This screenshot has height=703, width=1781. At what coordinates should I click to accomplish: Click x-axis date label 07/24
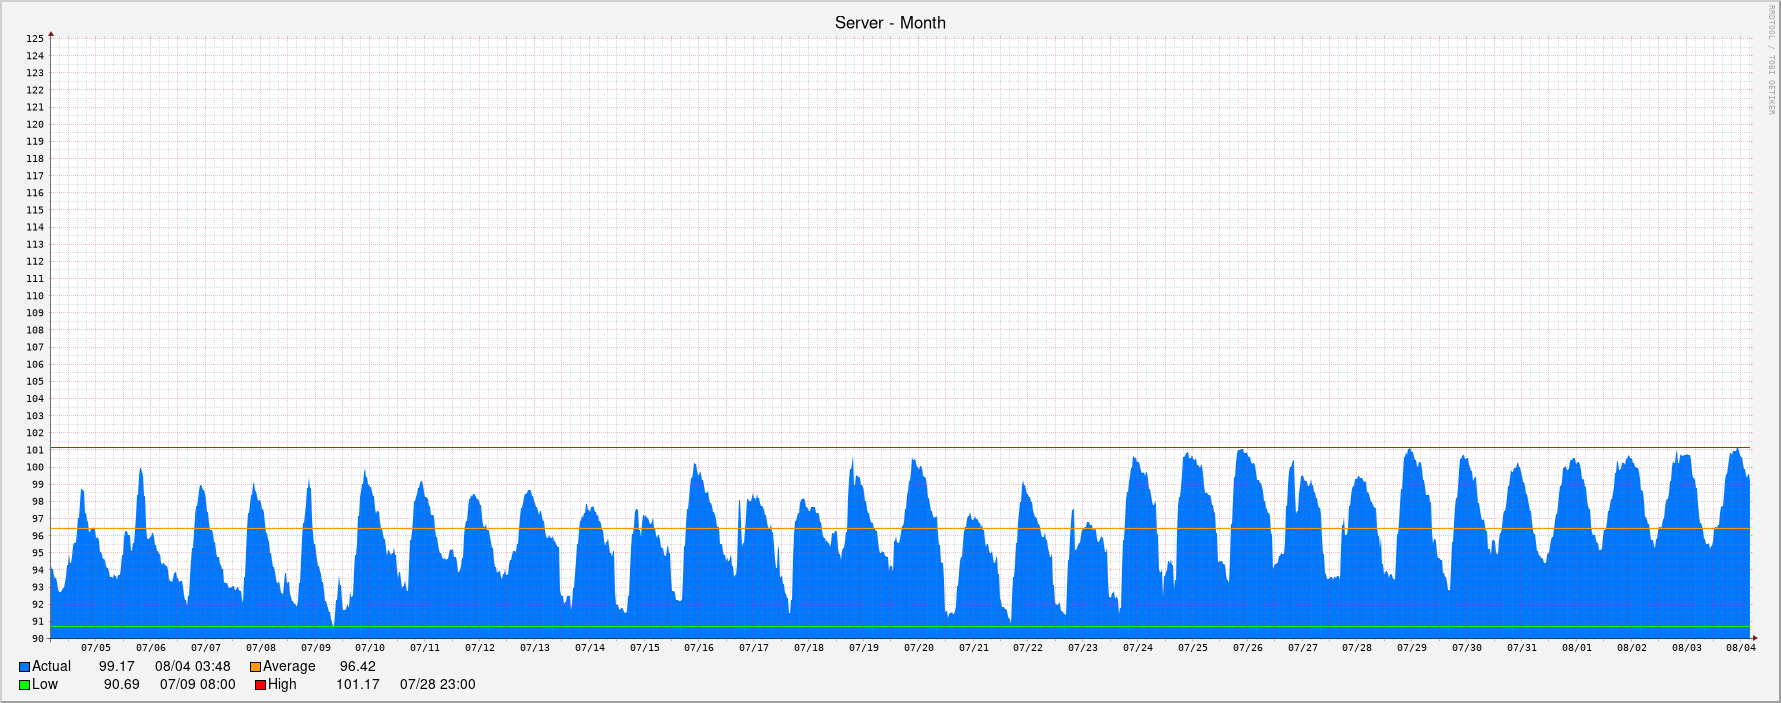tap(1138, 648)
